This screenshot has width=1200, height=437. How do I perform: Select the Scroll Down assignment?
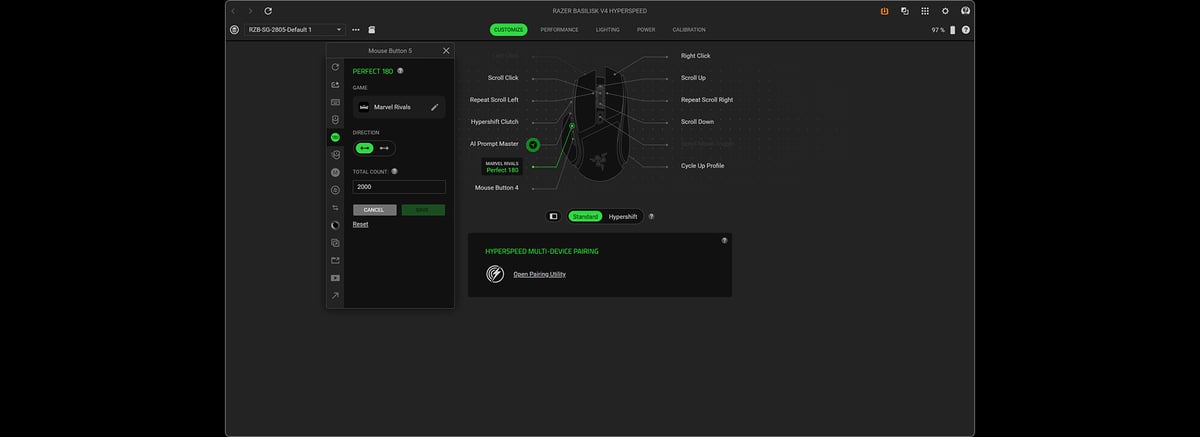(698, 122)
